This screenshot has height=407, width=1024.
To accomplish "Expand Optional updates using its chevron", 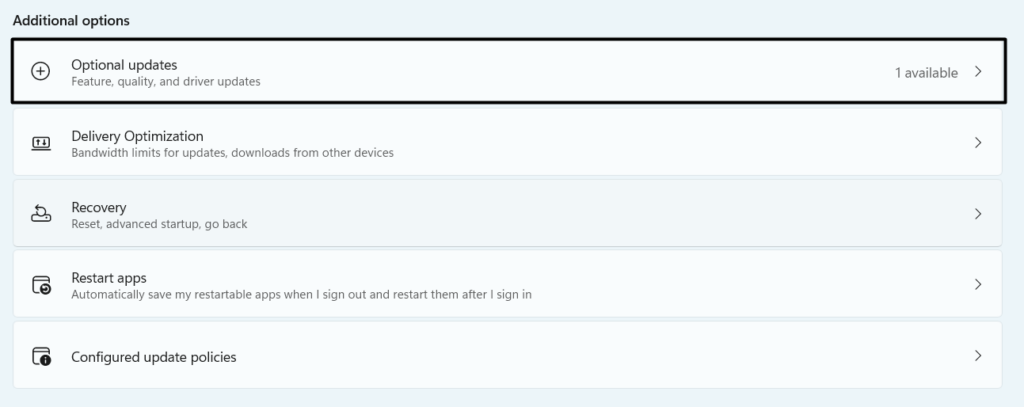I will 978,72.
